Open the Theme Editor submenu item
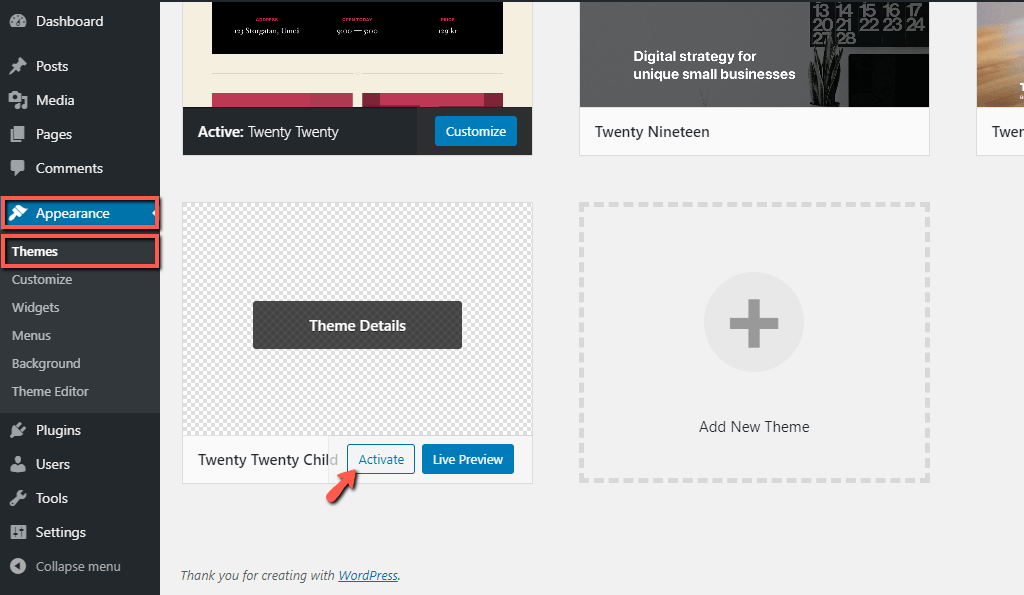This screenshot has width=1024, height=595. tap(50, 391)
